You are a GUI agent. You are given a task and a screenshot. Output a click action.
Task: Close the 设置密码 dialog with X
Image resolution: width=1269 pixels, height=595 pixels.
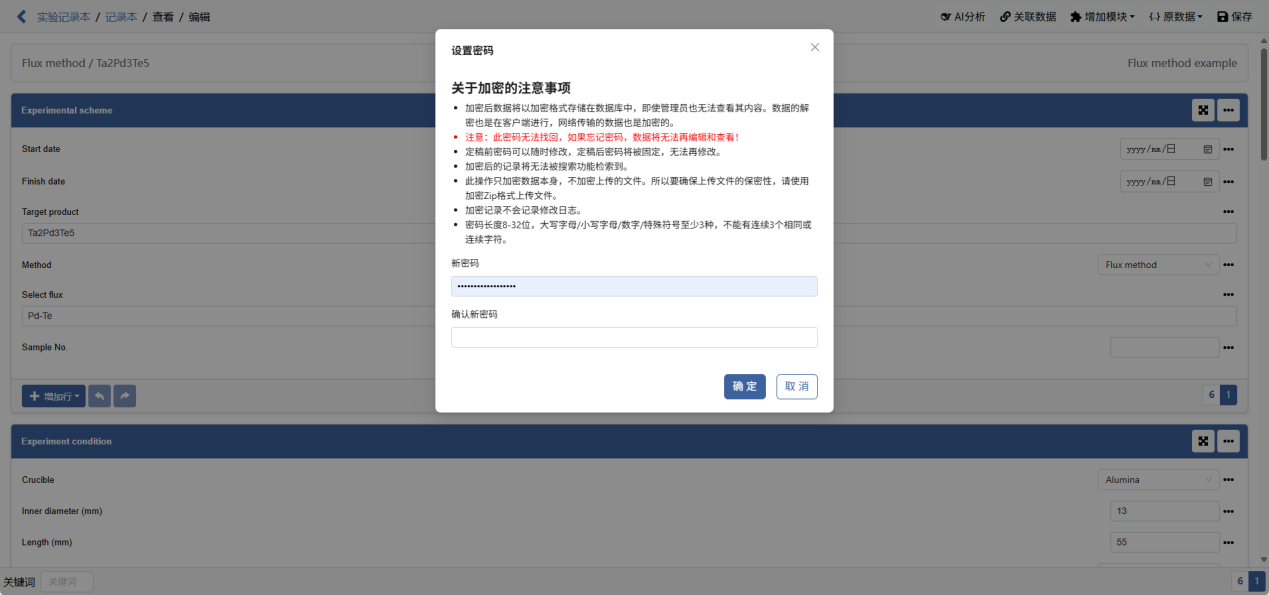tap(814, 47)
